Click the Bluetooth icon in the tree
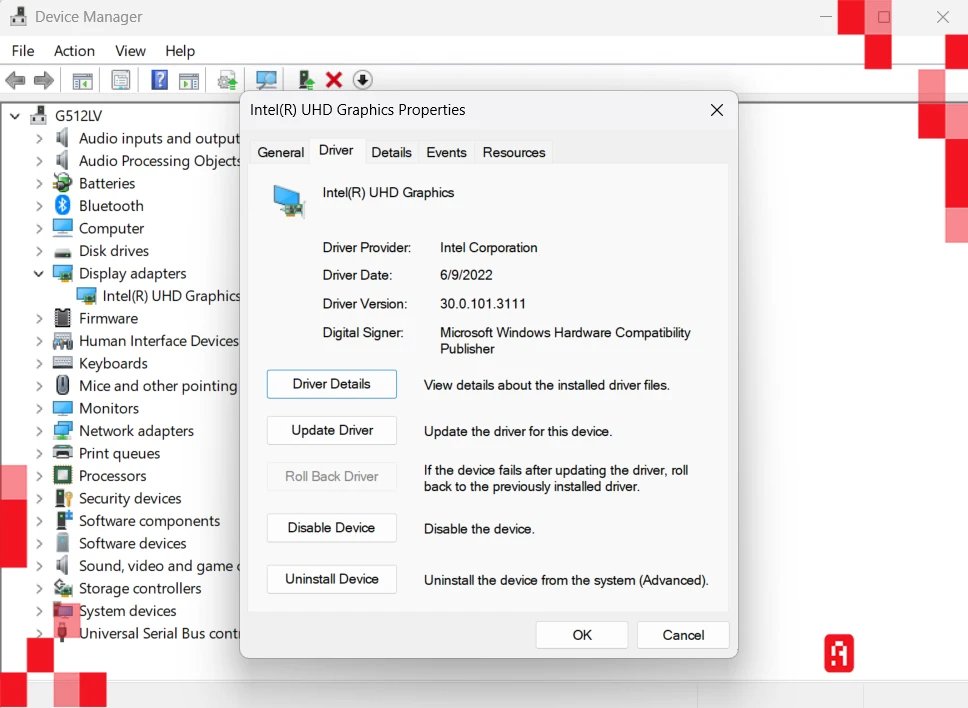968x708 pixels. 62,206
